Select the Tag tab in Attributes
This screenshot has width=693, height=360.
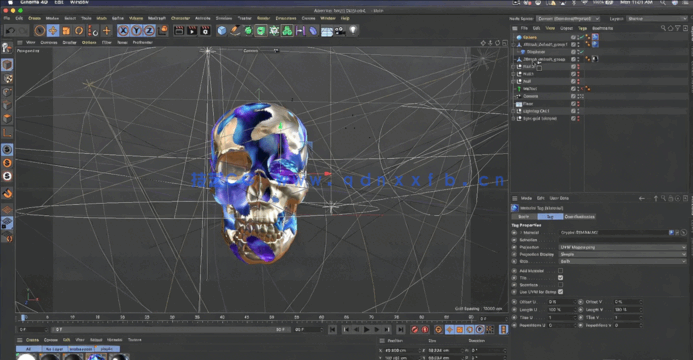point(550,217)
